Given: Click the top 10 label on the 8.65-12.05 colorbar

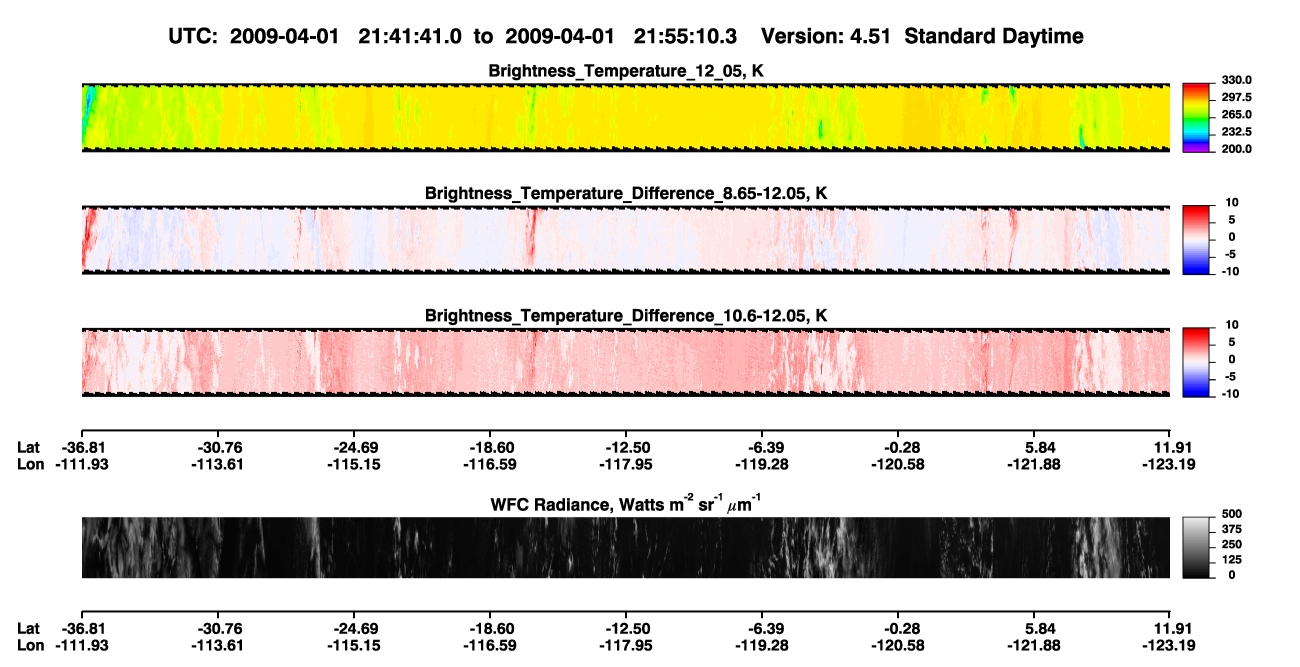Looking at the screenshot, I should (1233, 203).
